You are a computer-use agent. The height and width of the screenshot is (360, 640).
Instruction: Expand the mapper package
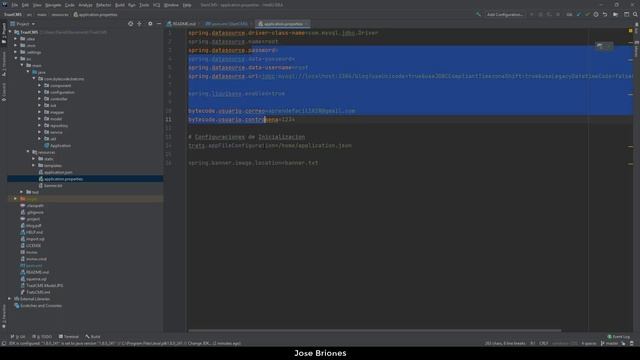pos(40,112)
